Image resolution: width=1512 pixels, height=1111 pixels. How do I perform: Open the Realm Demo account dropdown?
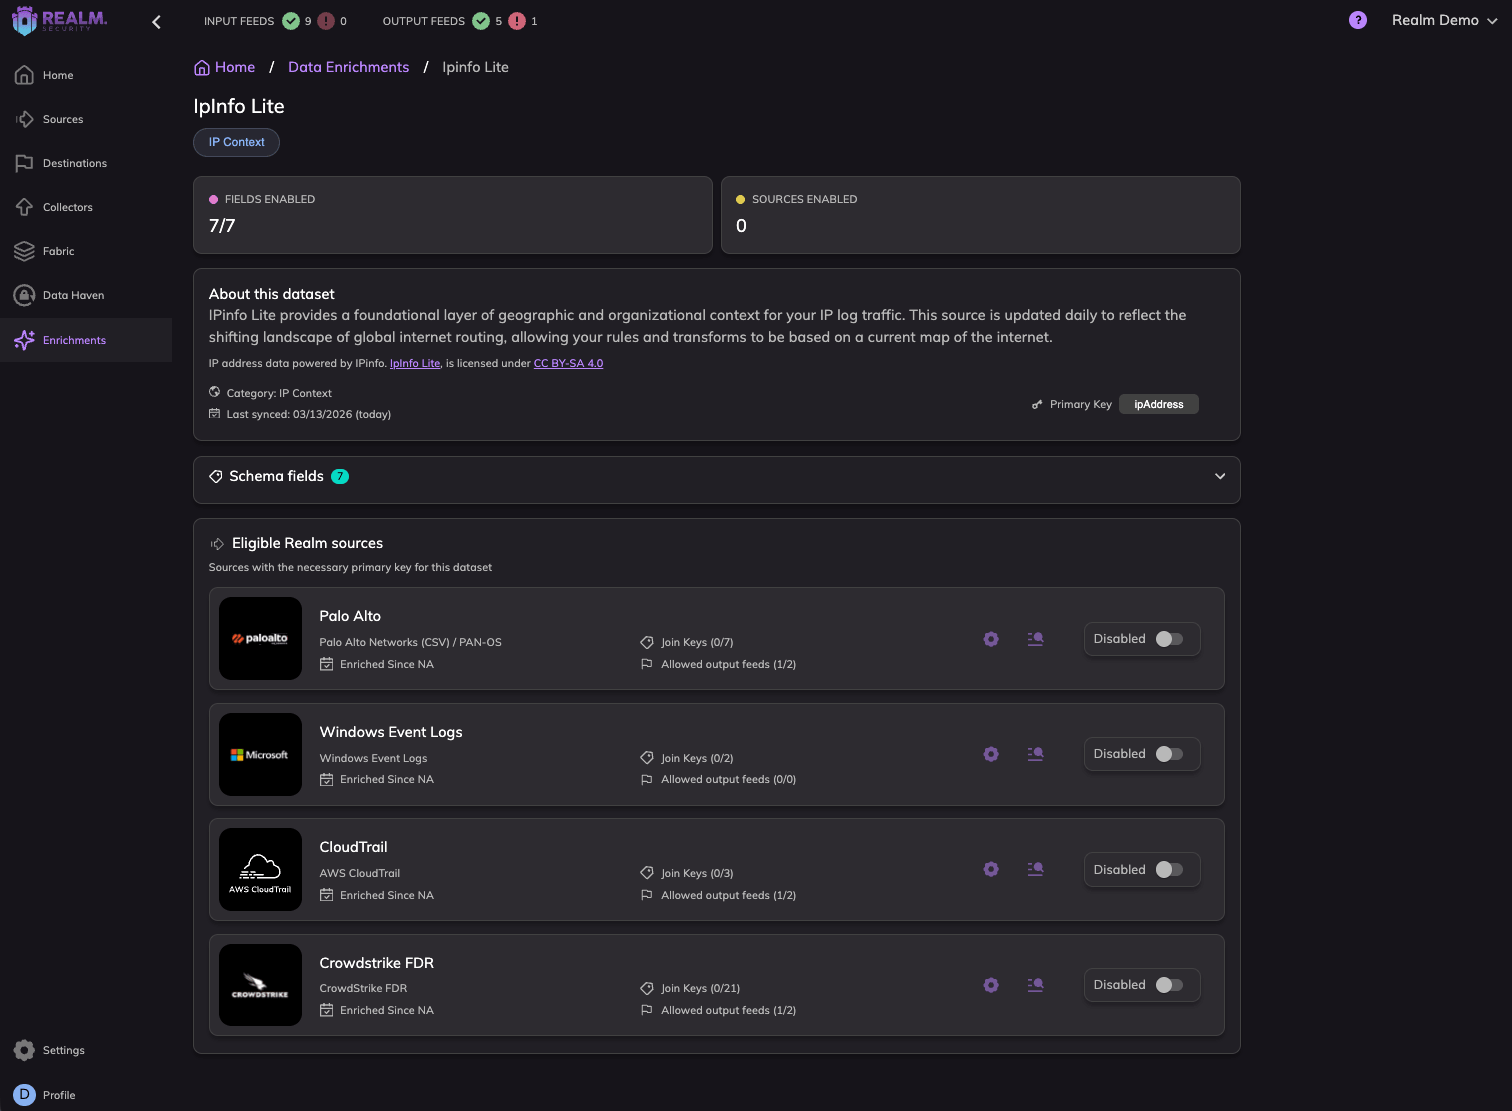pyautogui.click(x=1444, y=20)
